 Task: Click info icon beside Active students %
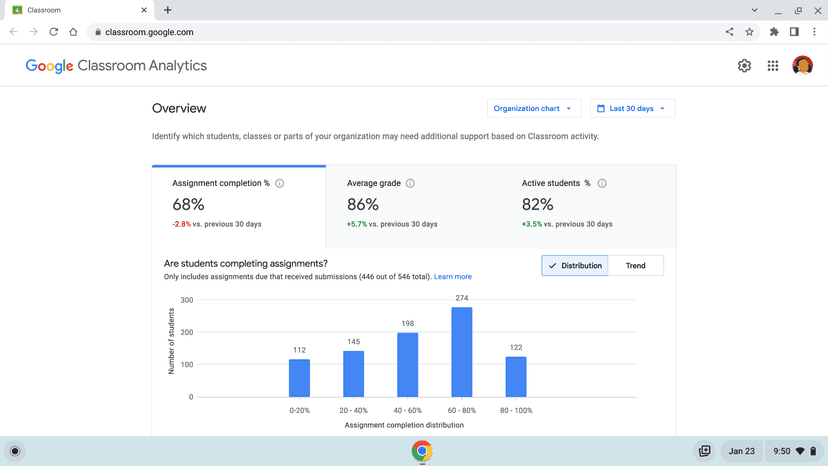point(601,183)
